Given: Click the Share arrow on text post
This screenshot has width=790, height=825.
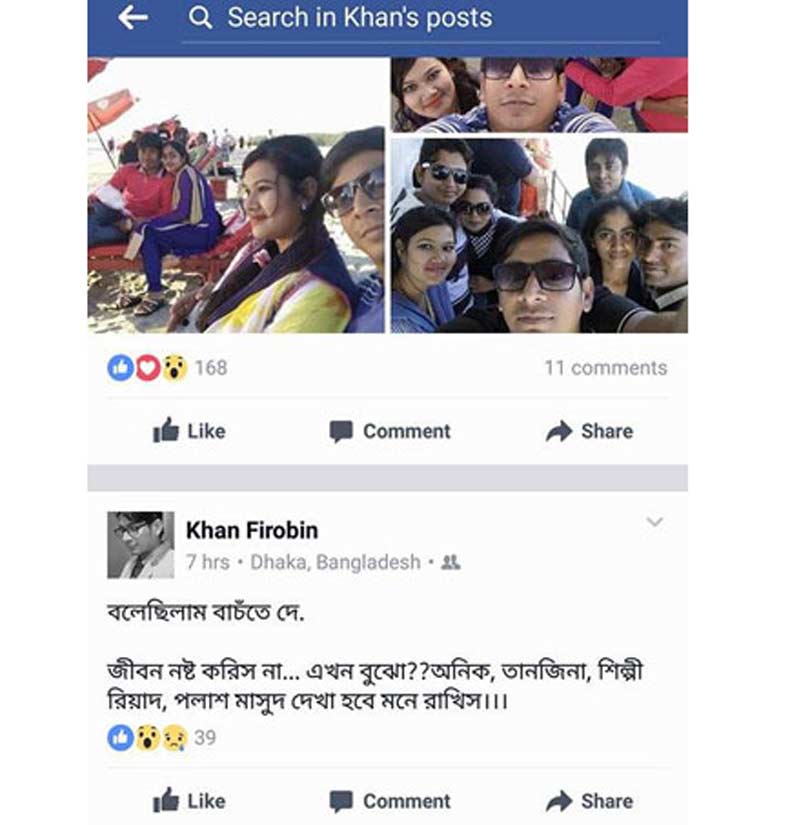Looking at the screenshot, I should point(558,801).
